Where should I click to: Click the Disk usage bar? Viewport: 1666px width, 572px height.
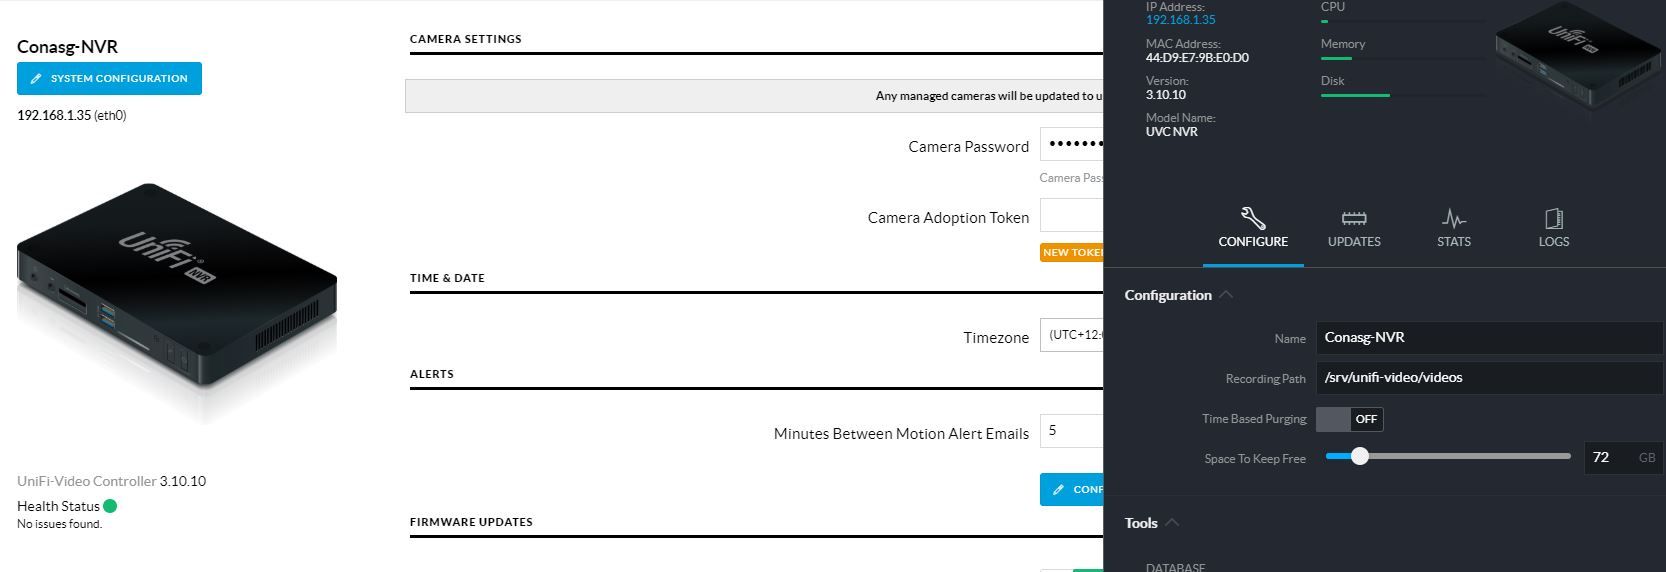[x=1404, y=95]
